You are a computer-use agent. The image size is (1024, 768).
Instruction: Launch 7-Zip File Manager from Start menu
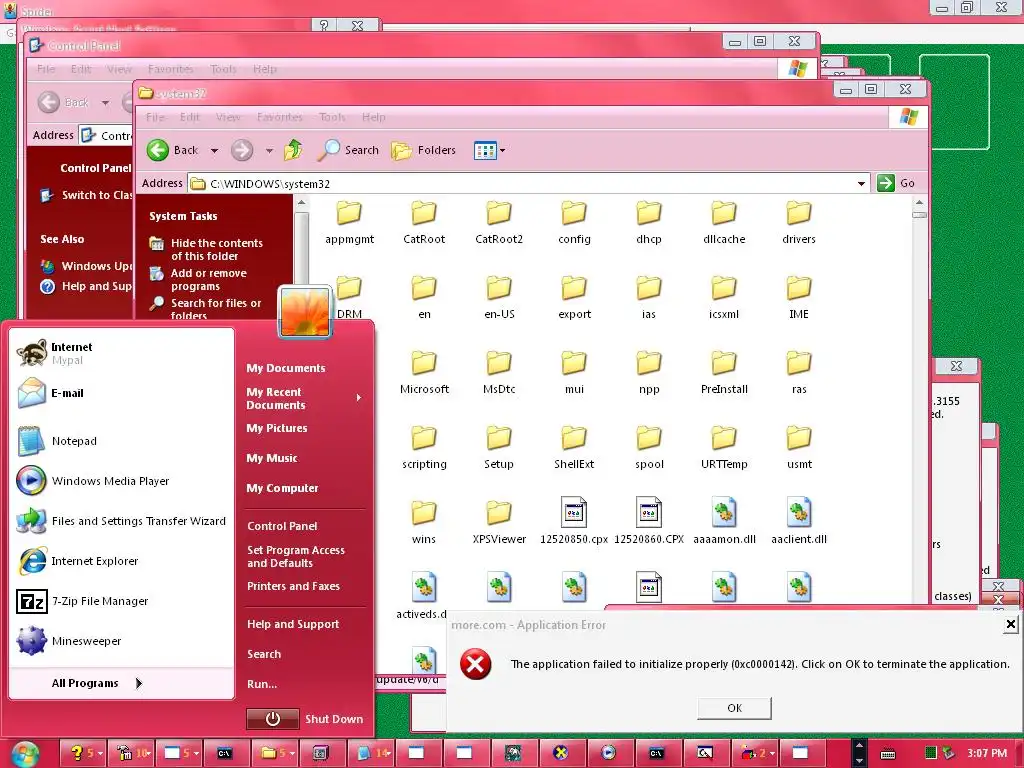click(82, 601)
